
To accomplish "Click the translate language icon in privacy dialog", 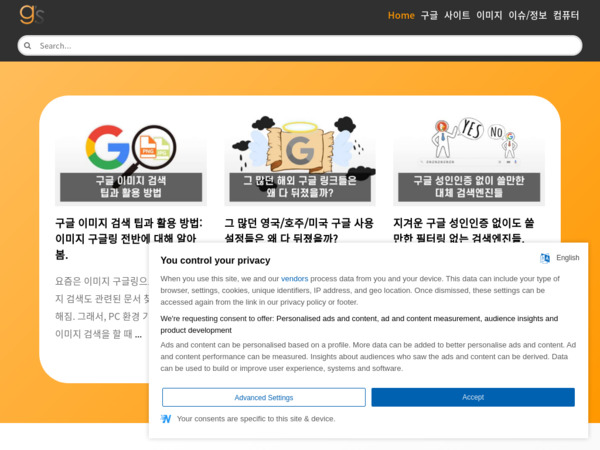I will pos(545,258).
